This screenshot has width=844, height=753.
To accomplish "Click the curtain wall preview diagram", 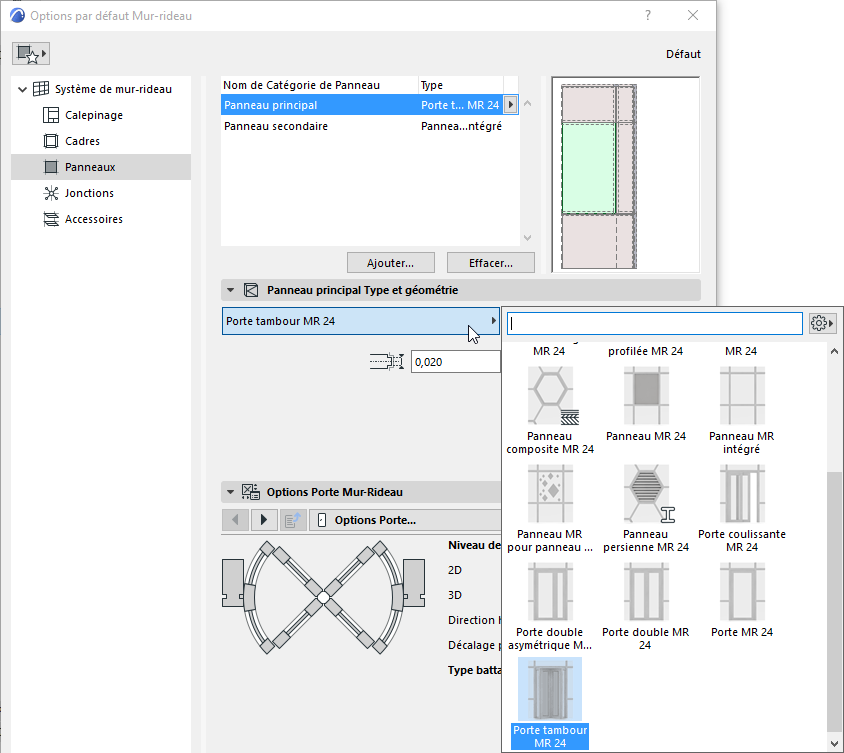I will click(625, 174).
